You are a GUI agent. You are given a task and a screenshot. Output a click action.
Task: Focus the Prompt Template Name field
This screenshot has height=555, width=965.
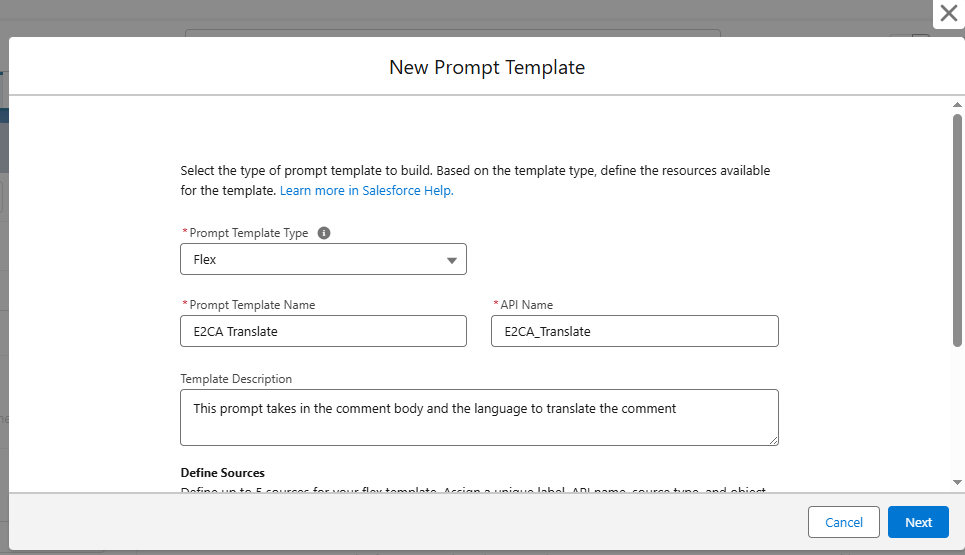[x=323, y=331]
